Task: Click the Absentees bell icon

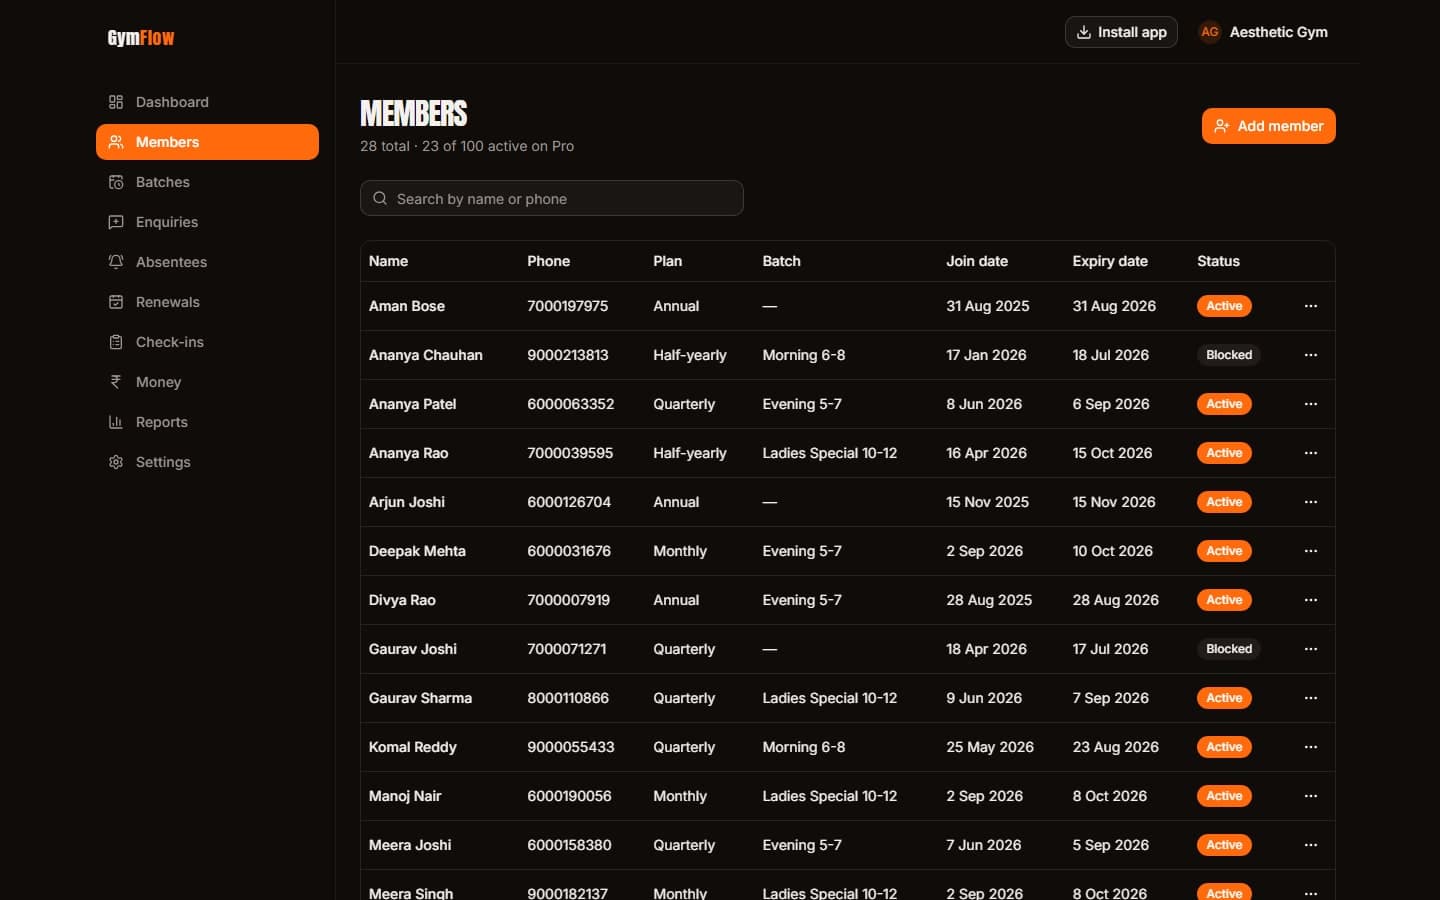Action: [116, 262]
